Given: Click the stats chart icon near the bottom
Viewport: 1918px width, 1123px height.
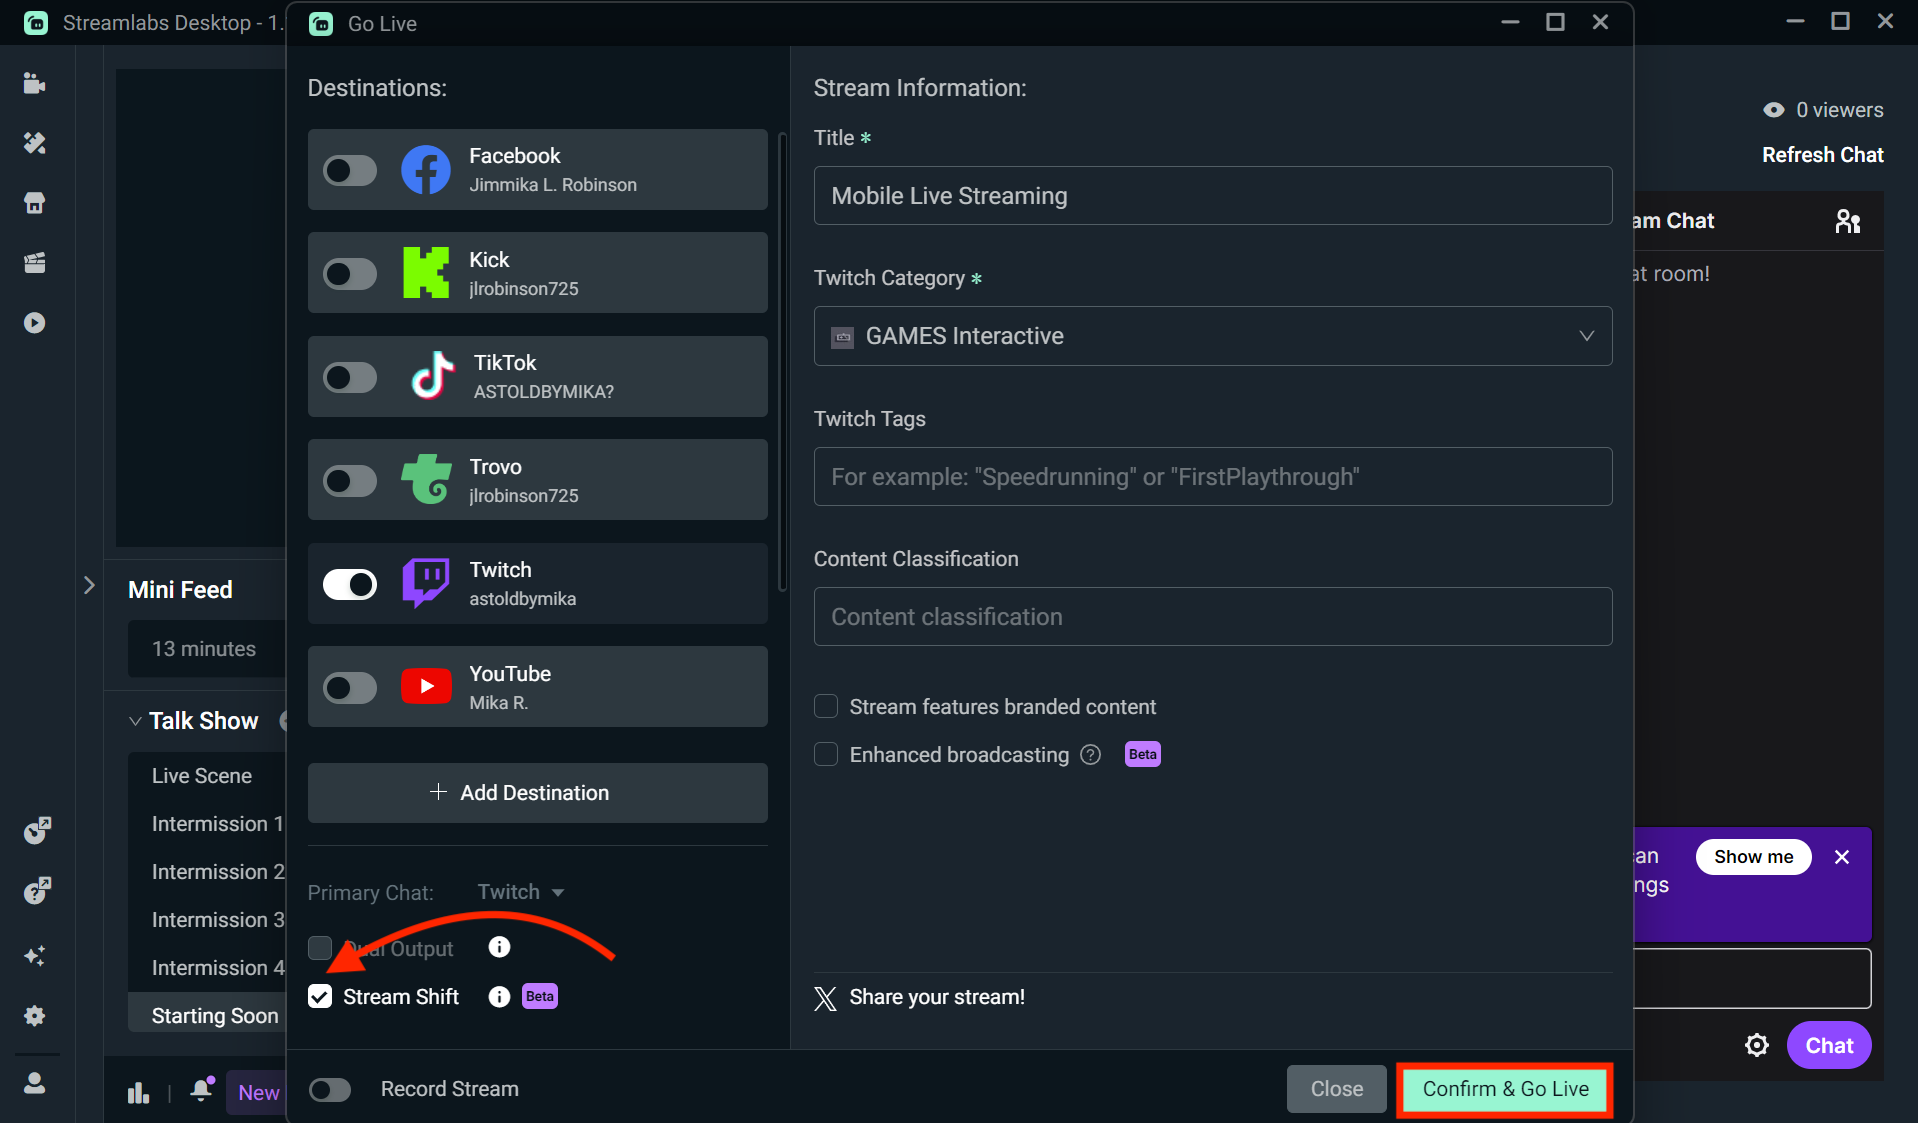Looking at the screenshot, I should point(138,1091).
